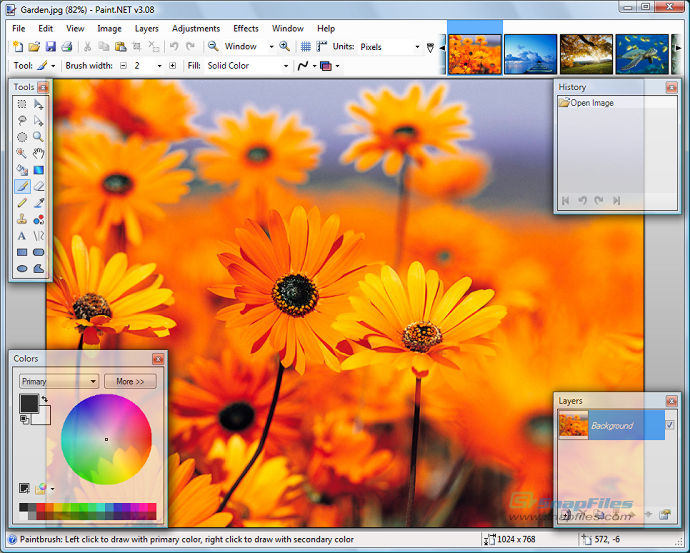Screen dimensions: 690x553
Task: Choose the Text tool
Action: click(22, 235)
